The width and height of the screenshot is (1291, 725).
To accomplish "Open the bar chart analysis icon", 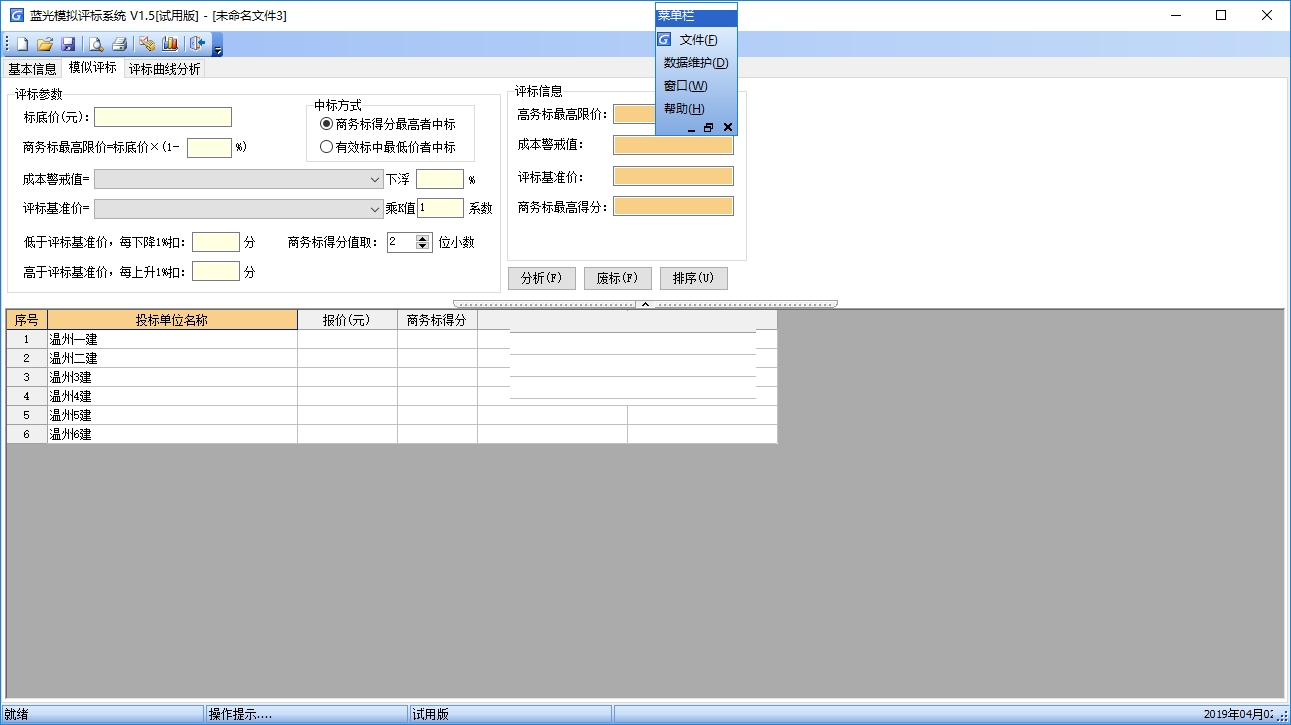I will (170, 44).
